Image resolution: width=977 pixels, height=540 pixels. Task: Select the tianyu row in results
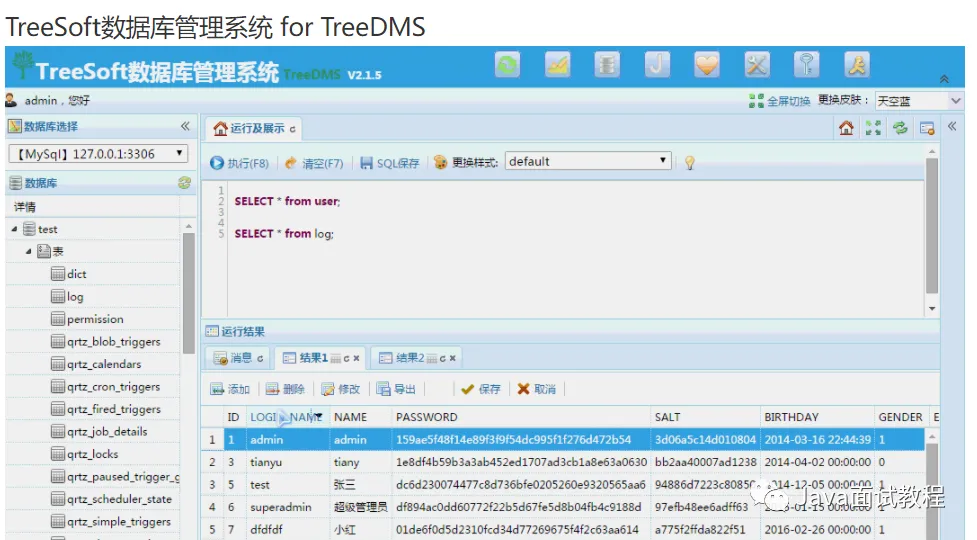point(563,462)
